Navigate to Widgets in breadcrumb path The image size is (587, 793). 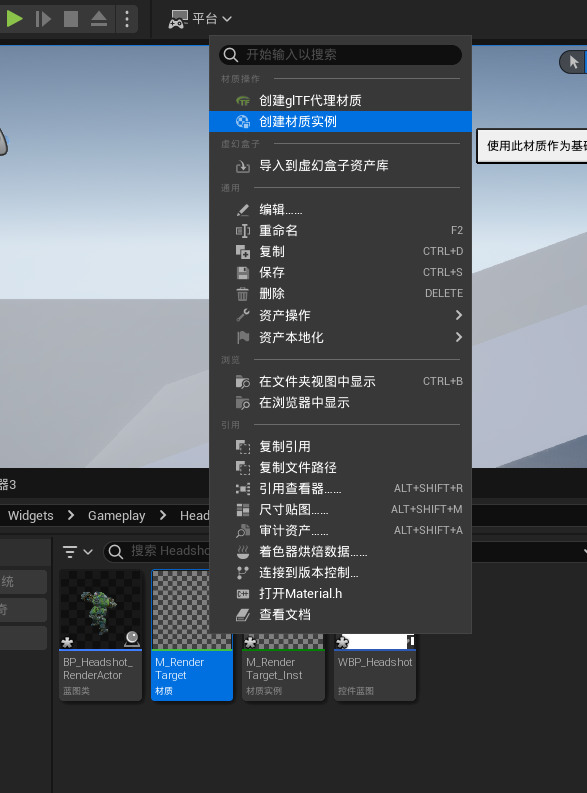click(30, 515)
